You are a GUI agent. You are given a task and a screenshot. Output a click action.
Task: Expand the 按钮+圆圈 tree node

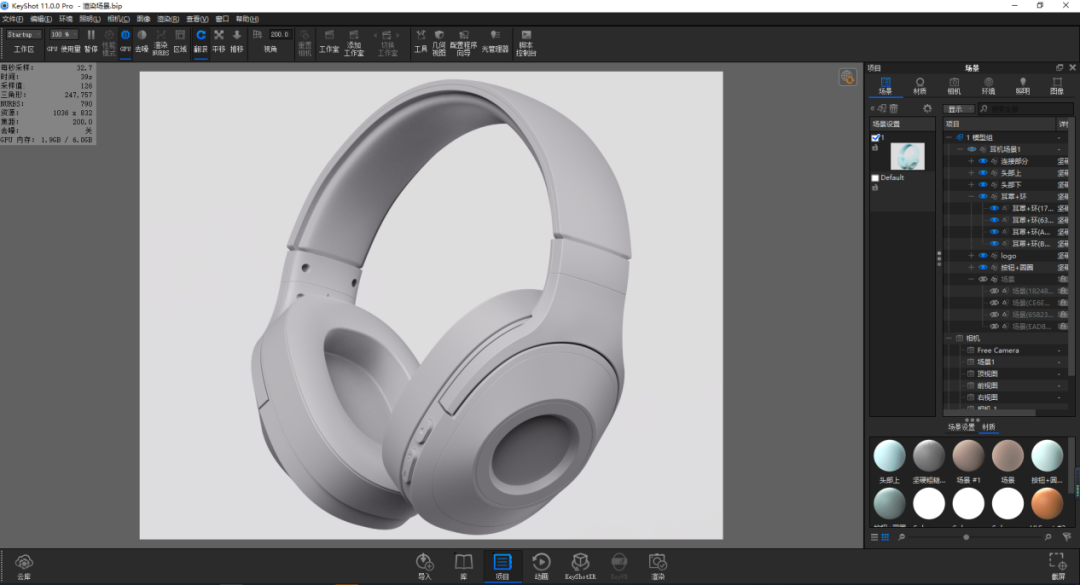[x=971, y=267]
